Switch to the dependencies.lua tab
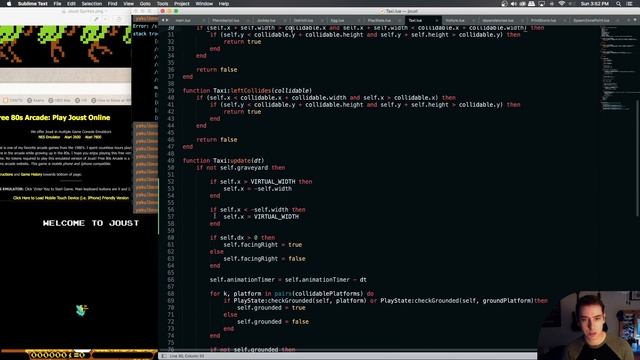The image size is (640, 360). tap(498, 20)
